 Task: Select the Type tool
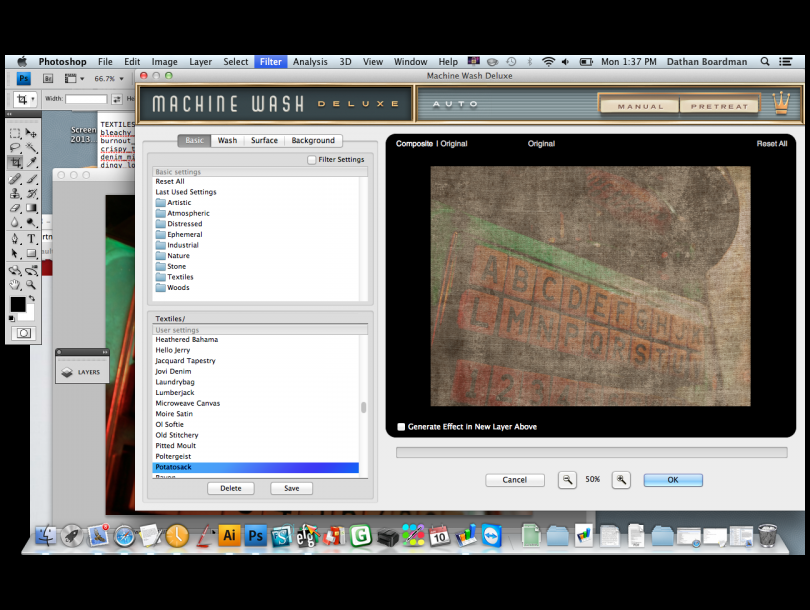(31, 239)
